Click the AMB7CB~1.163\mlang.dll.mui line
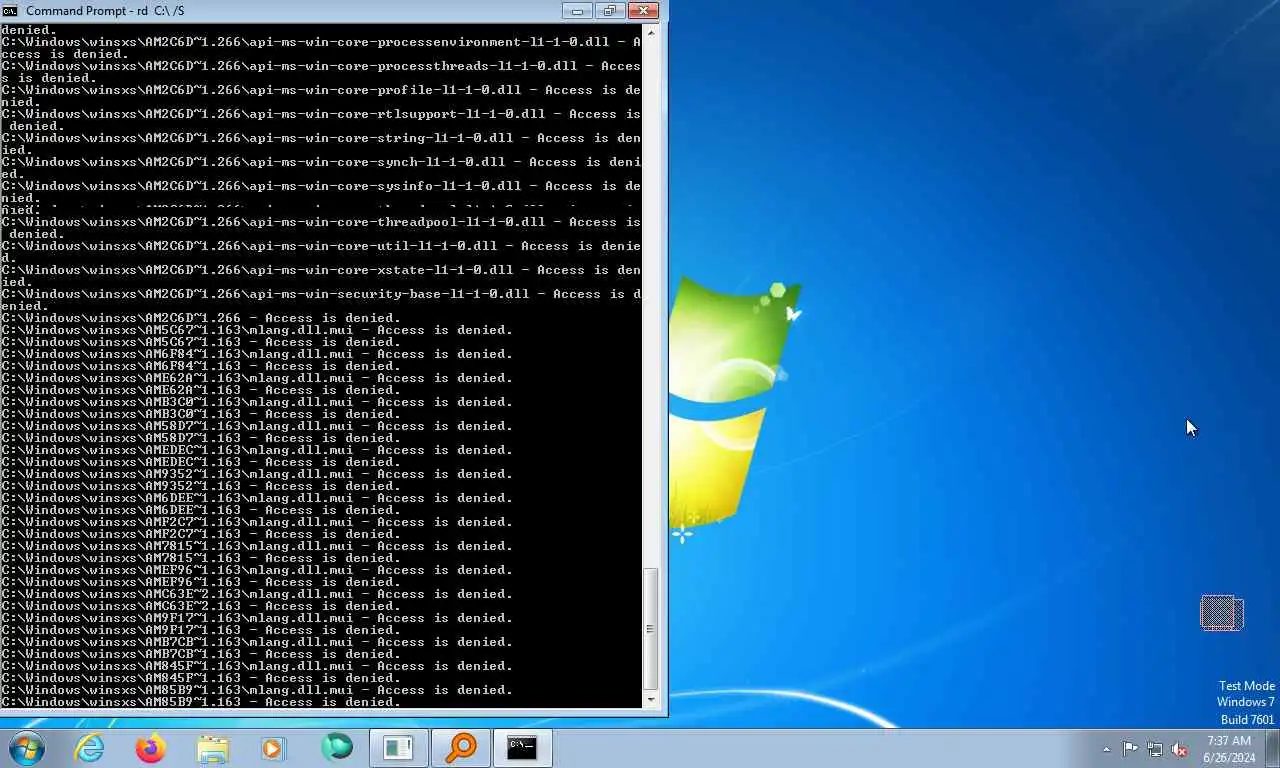The height and width of the screenshot is (768, 1280). 257,642
